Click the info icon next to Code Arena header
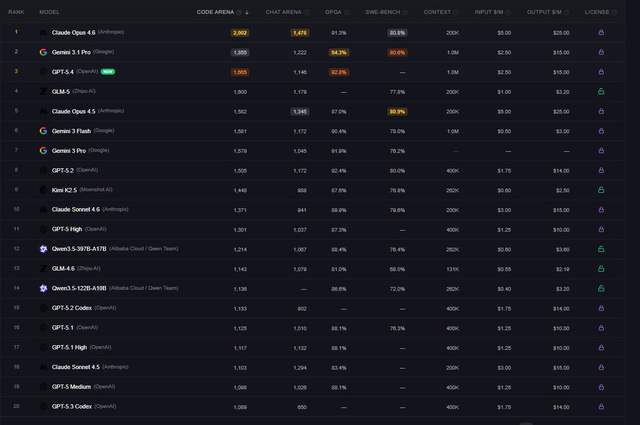Image resolution: width=640 pixels, height=425 pixels. pyautogui.click(x=239, y=12)
